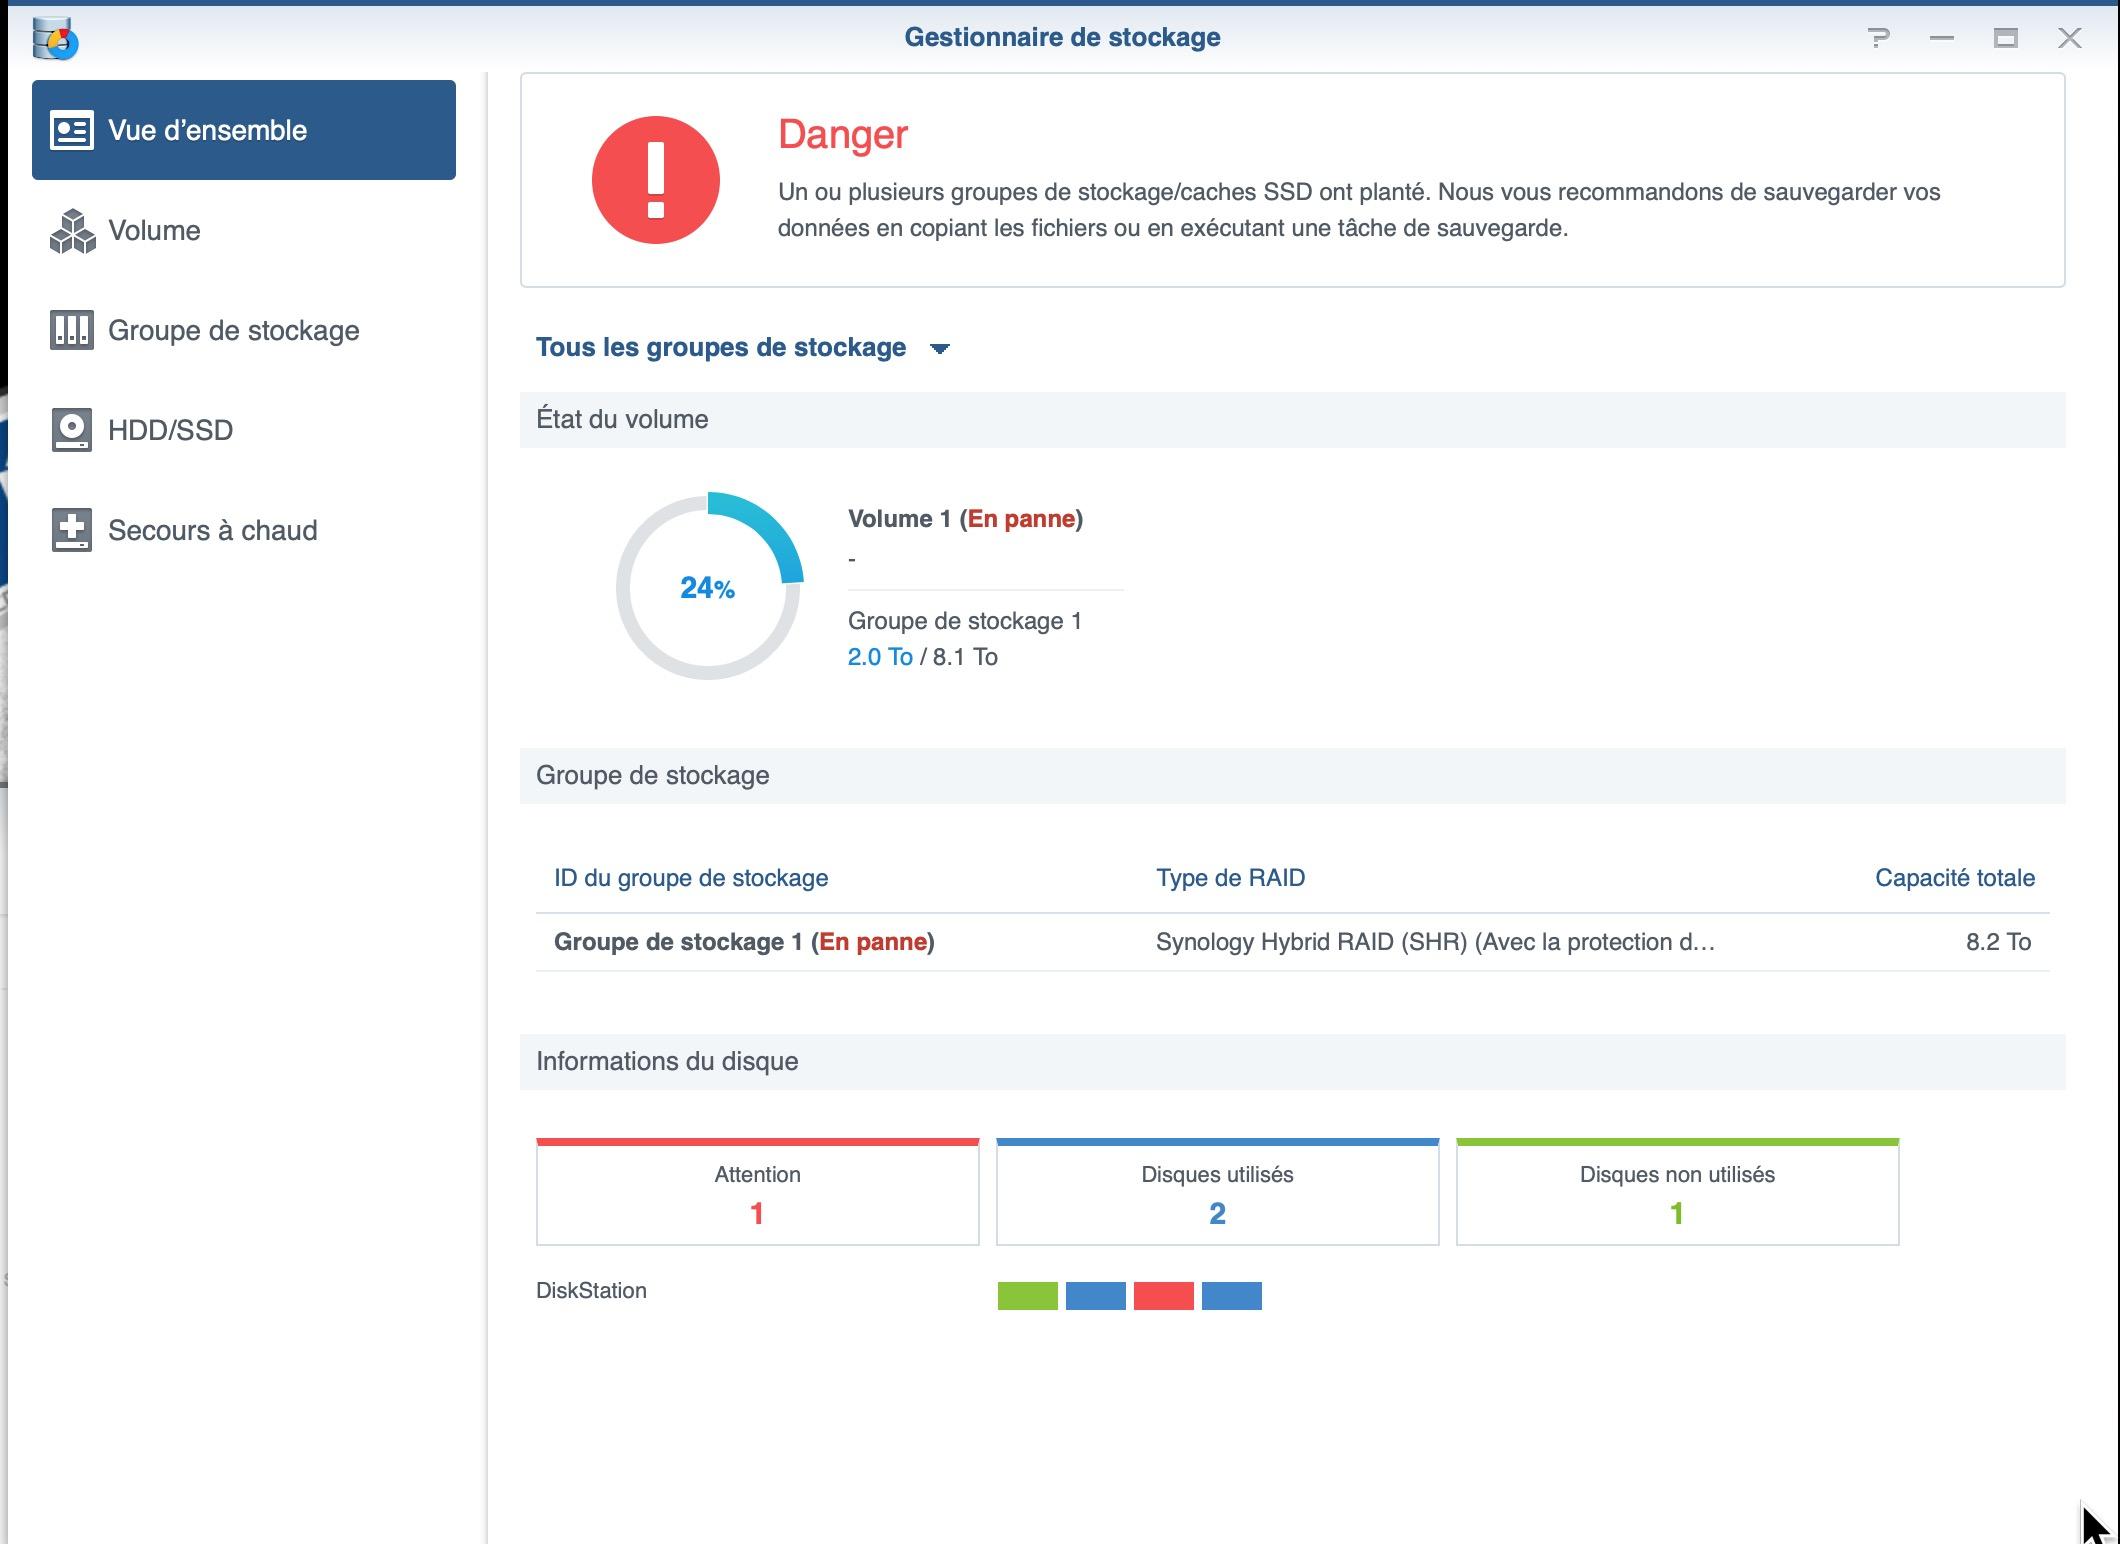Viewport: 2120px width, 1544px height.
Task: Click the Groupe de stockage sidebar icon
Action: (72, 330)
